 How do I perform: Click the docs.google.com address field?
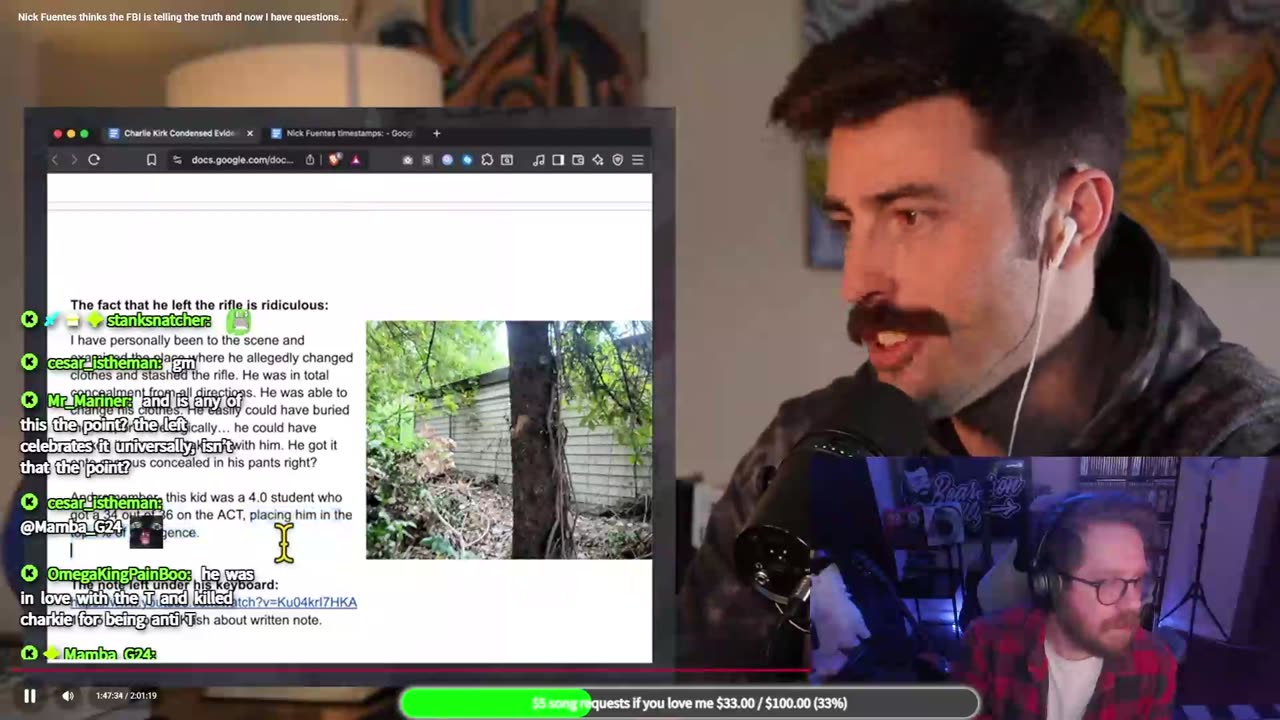[243, 160]
